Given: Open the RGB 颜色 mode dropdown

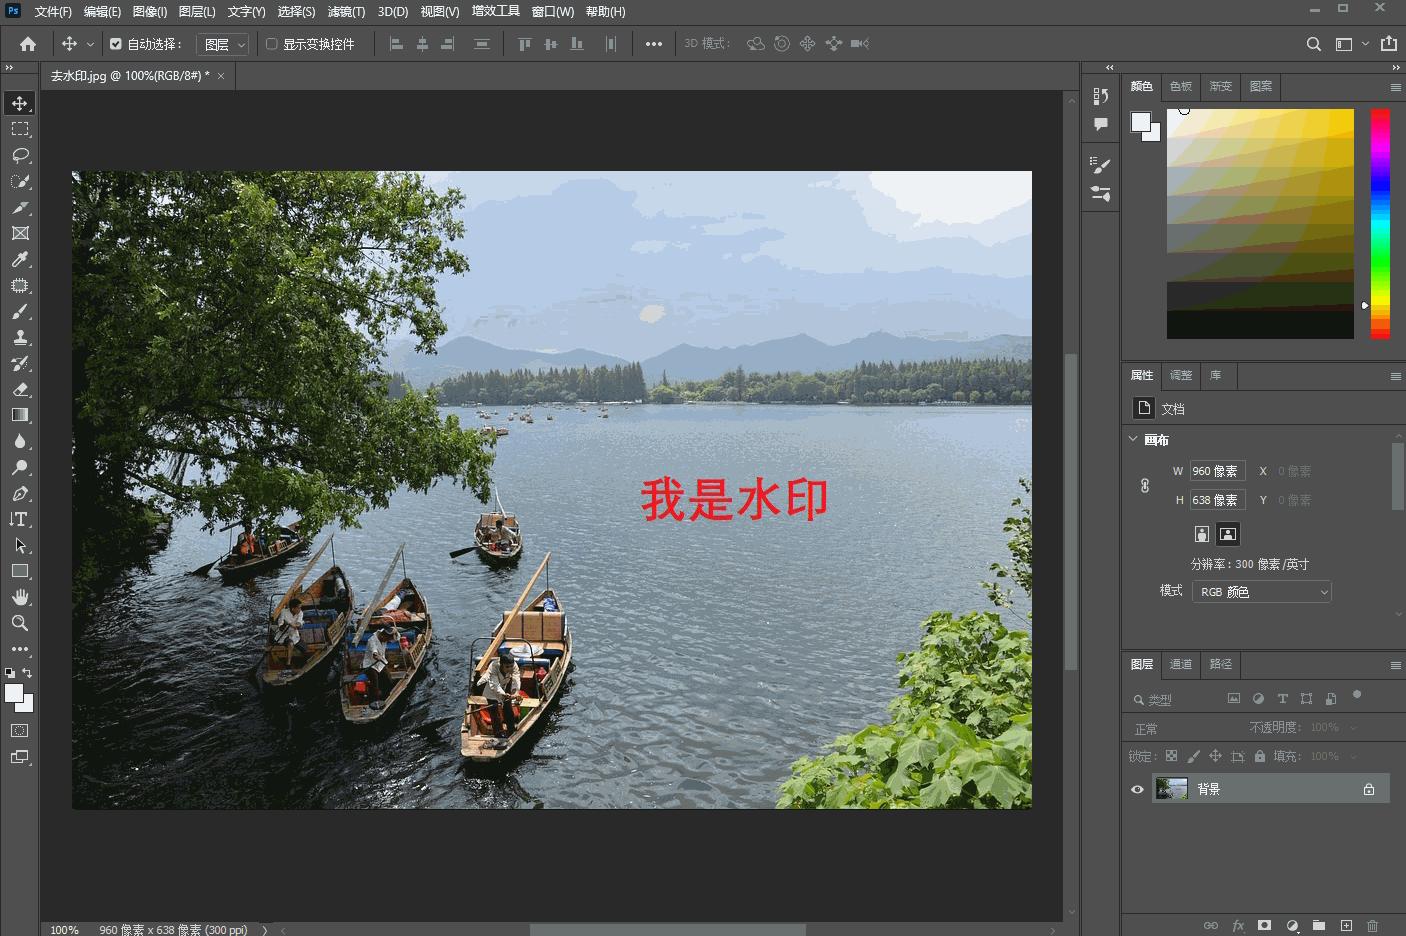Looking at the screenshot, I should tap(1261, 591).
